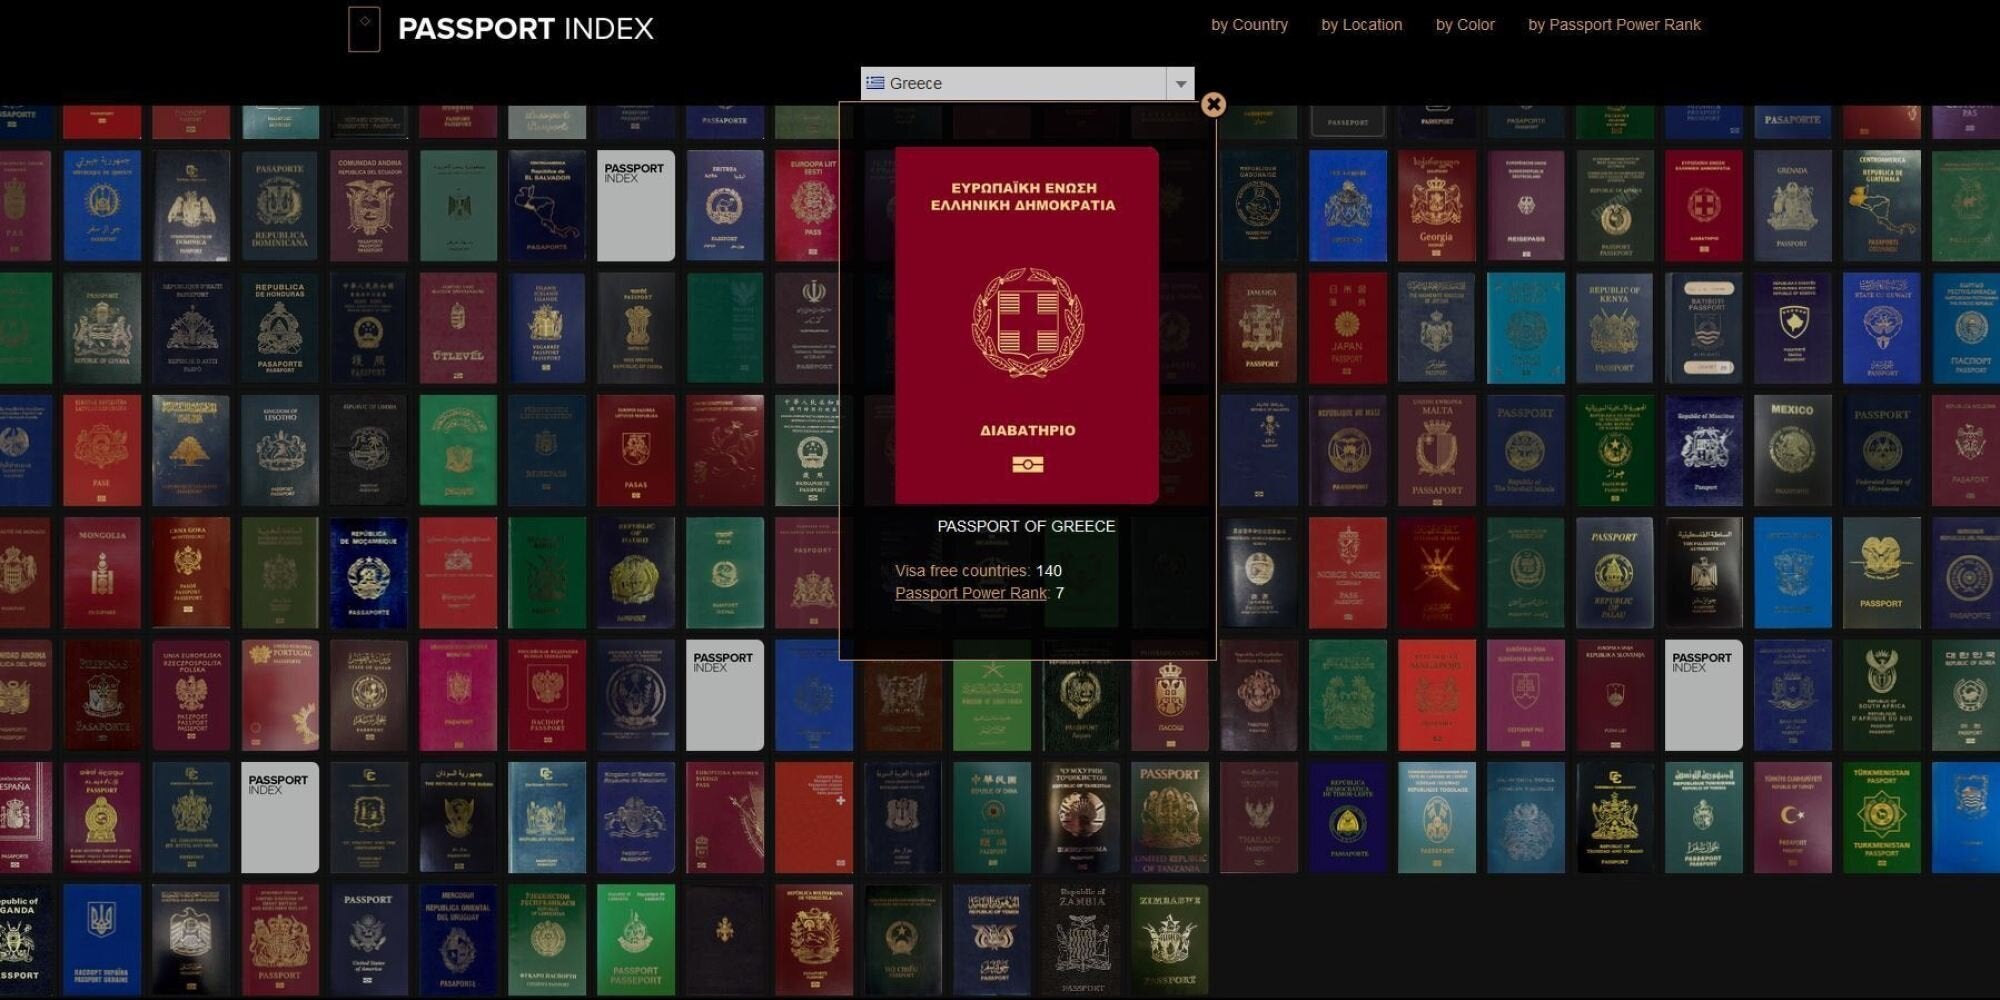Select the red Swiss passport with cross

tap(813, 818)
